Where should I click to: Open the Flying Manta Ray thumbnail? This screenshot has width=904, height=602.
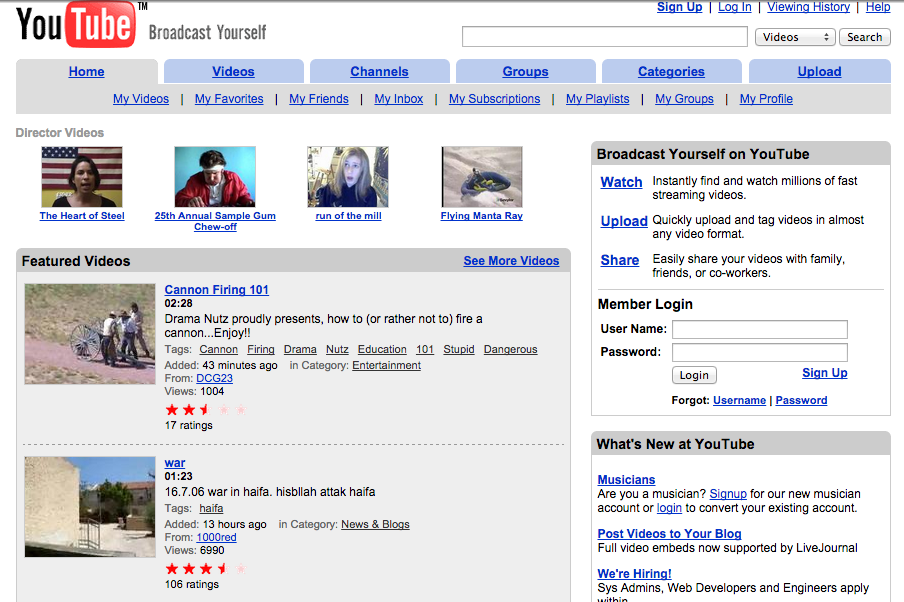click(x=482, y=177)
